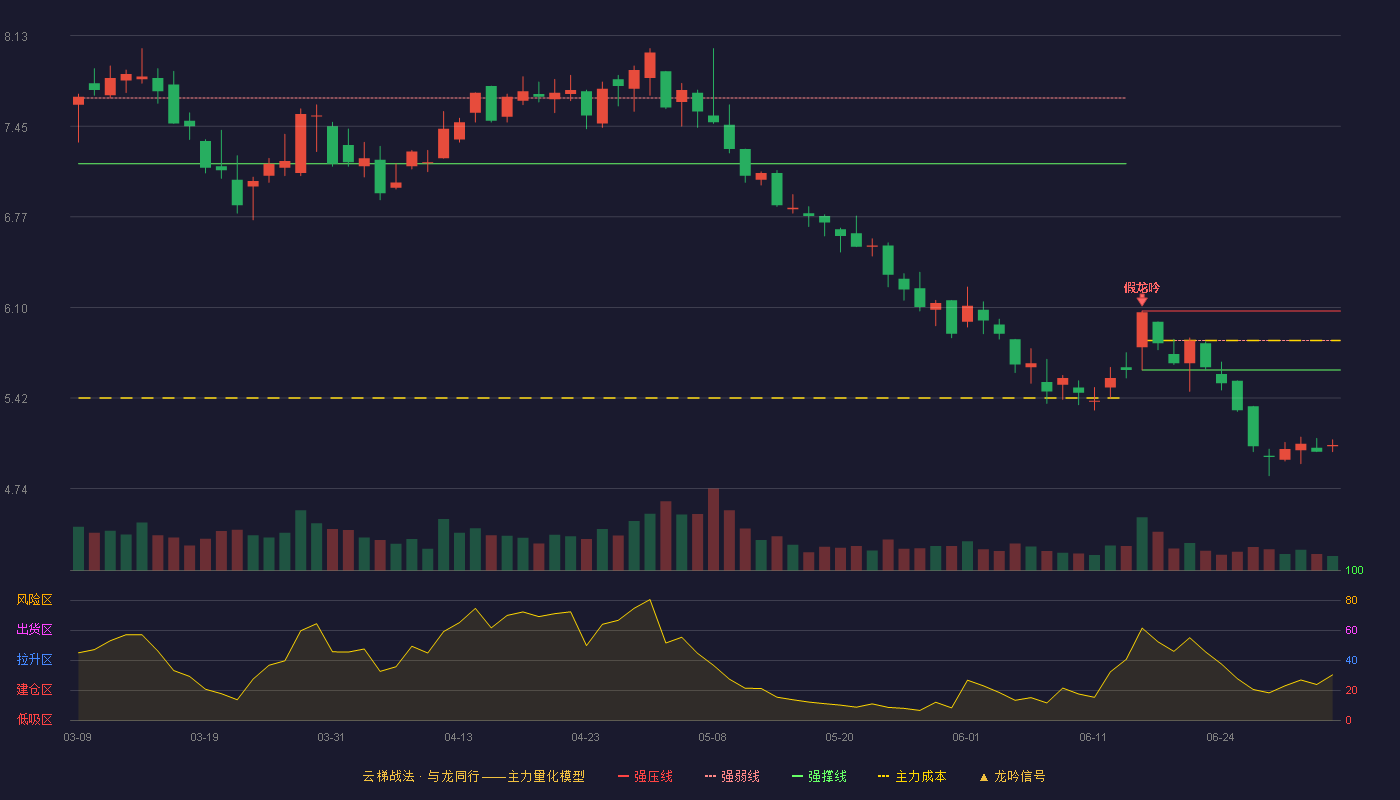Toggle the 龙吟信号 legend entry
1400x800 pixels.
coord(1012,776)
